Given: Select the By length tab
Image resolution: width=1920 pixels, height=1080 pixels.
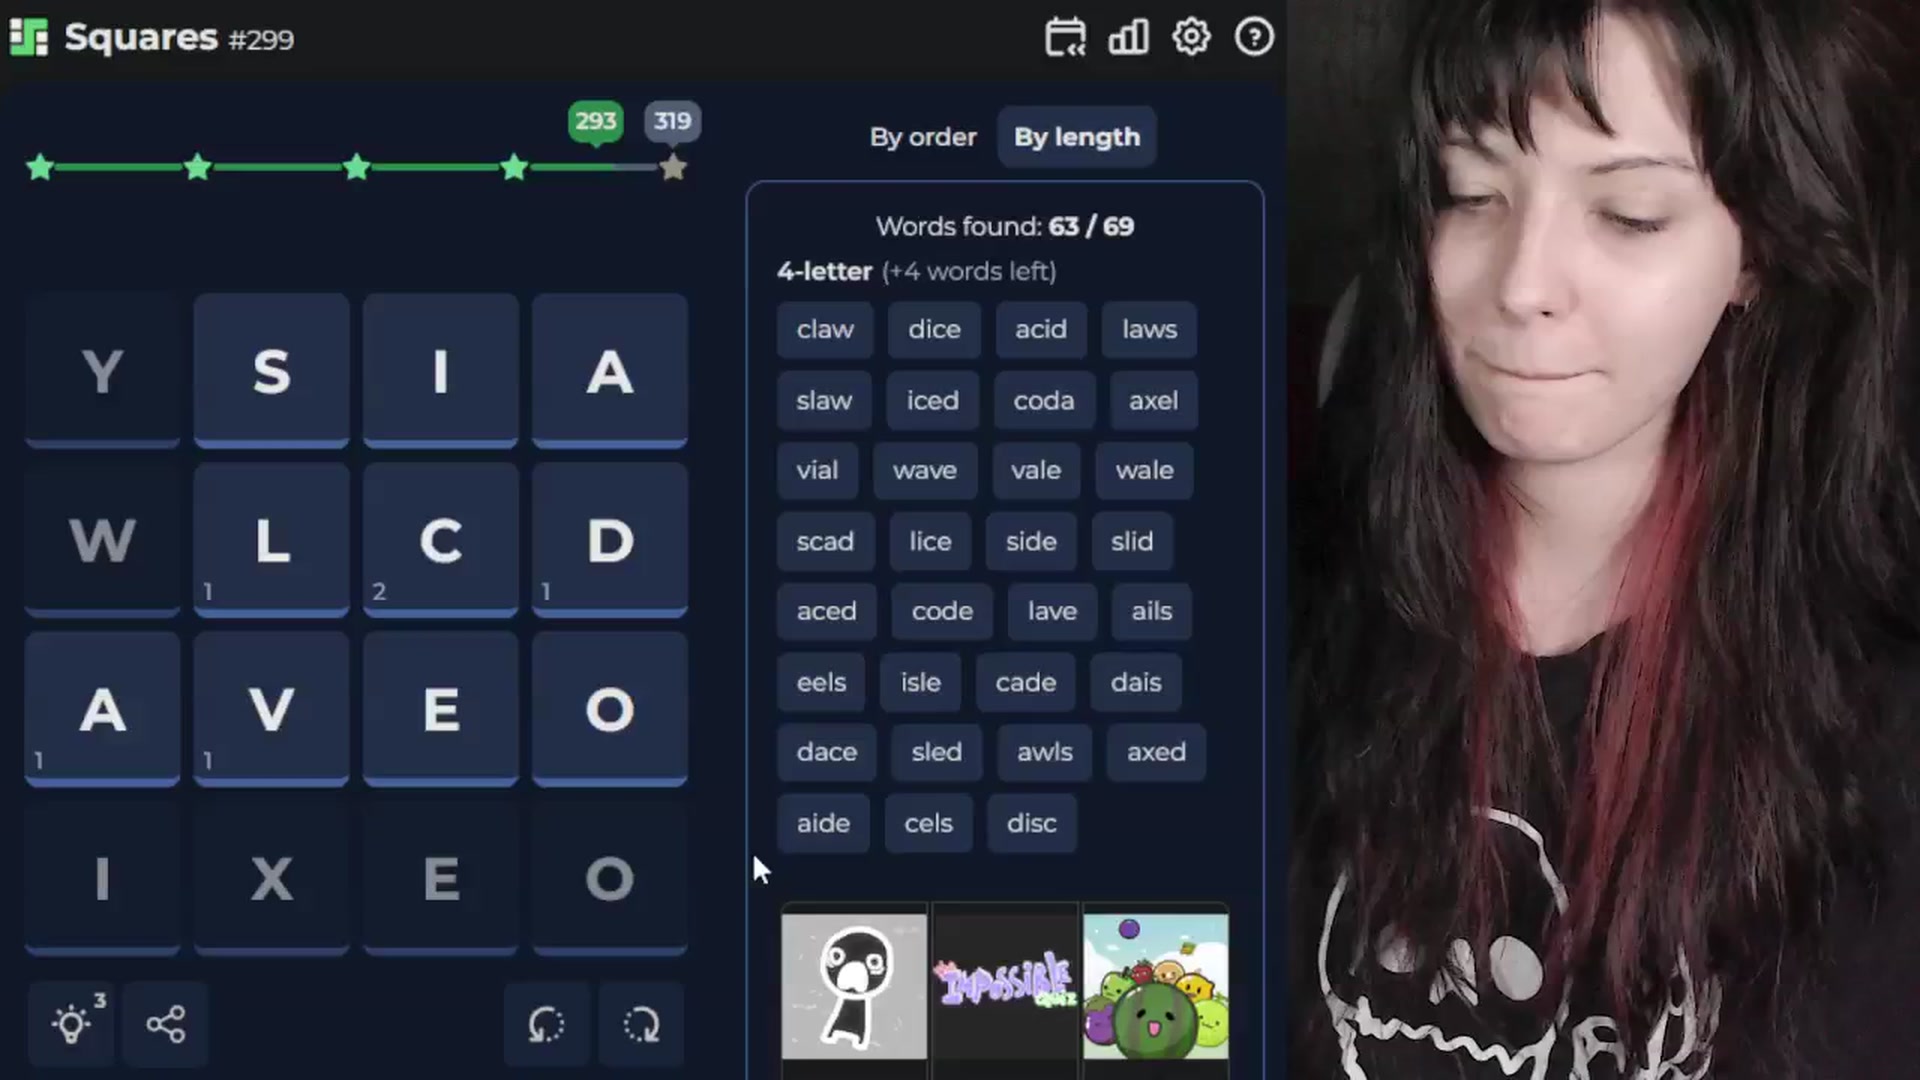Looking at the screenshot, I should pos(1077,137).
